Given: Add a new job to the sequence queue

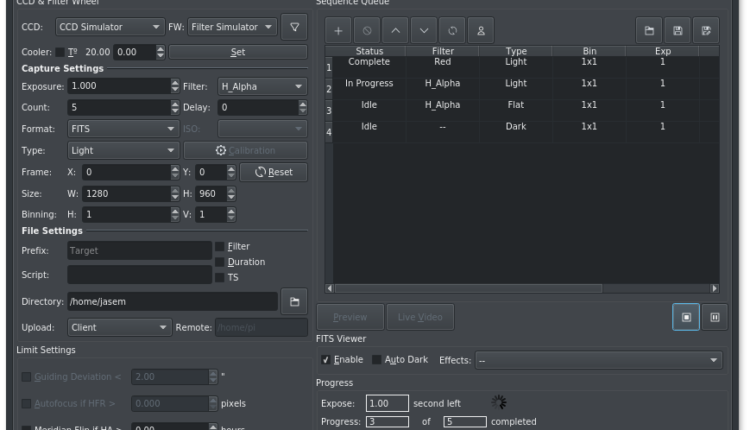Looking at the screenshot, I should point(337,31).
